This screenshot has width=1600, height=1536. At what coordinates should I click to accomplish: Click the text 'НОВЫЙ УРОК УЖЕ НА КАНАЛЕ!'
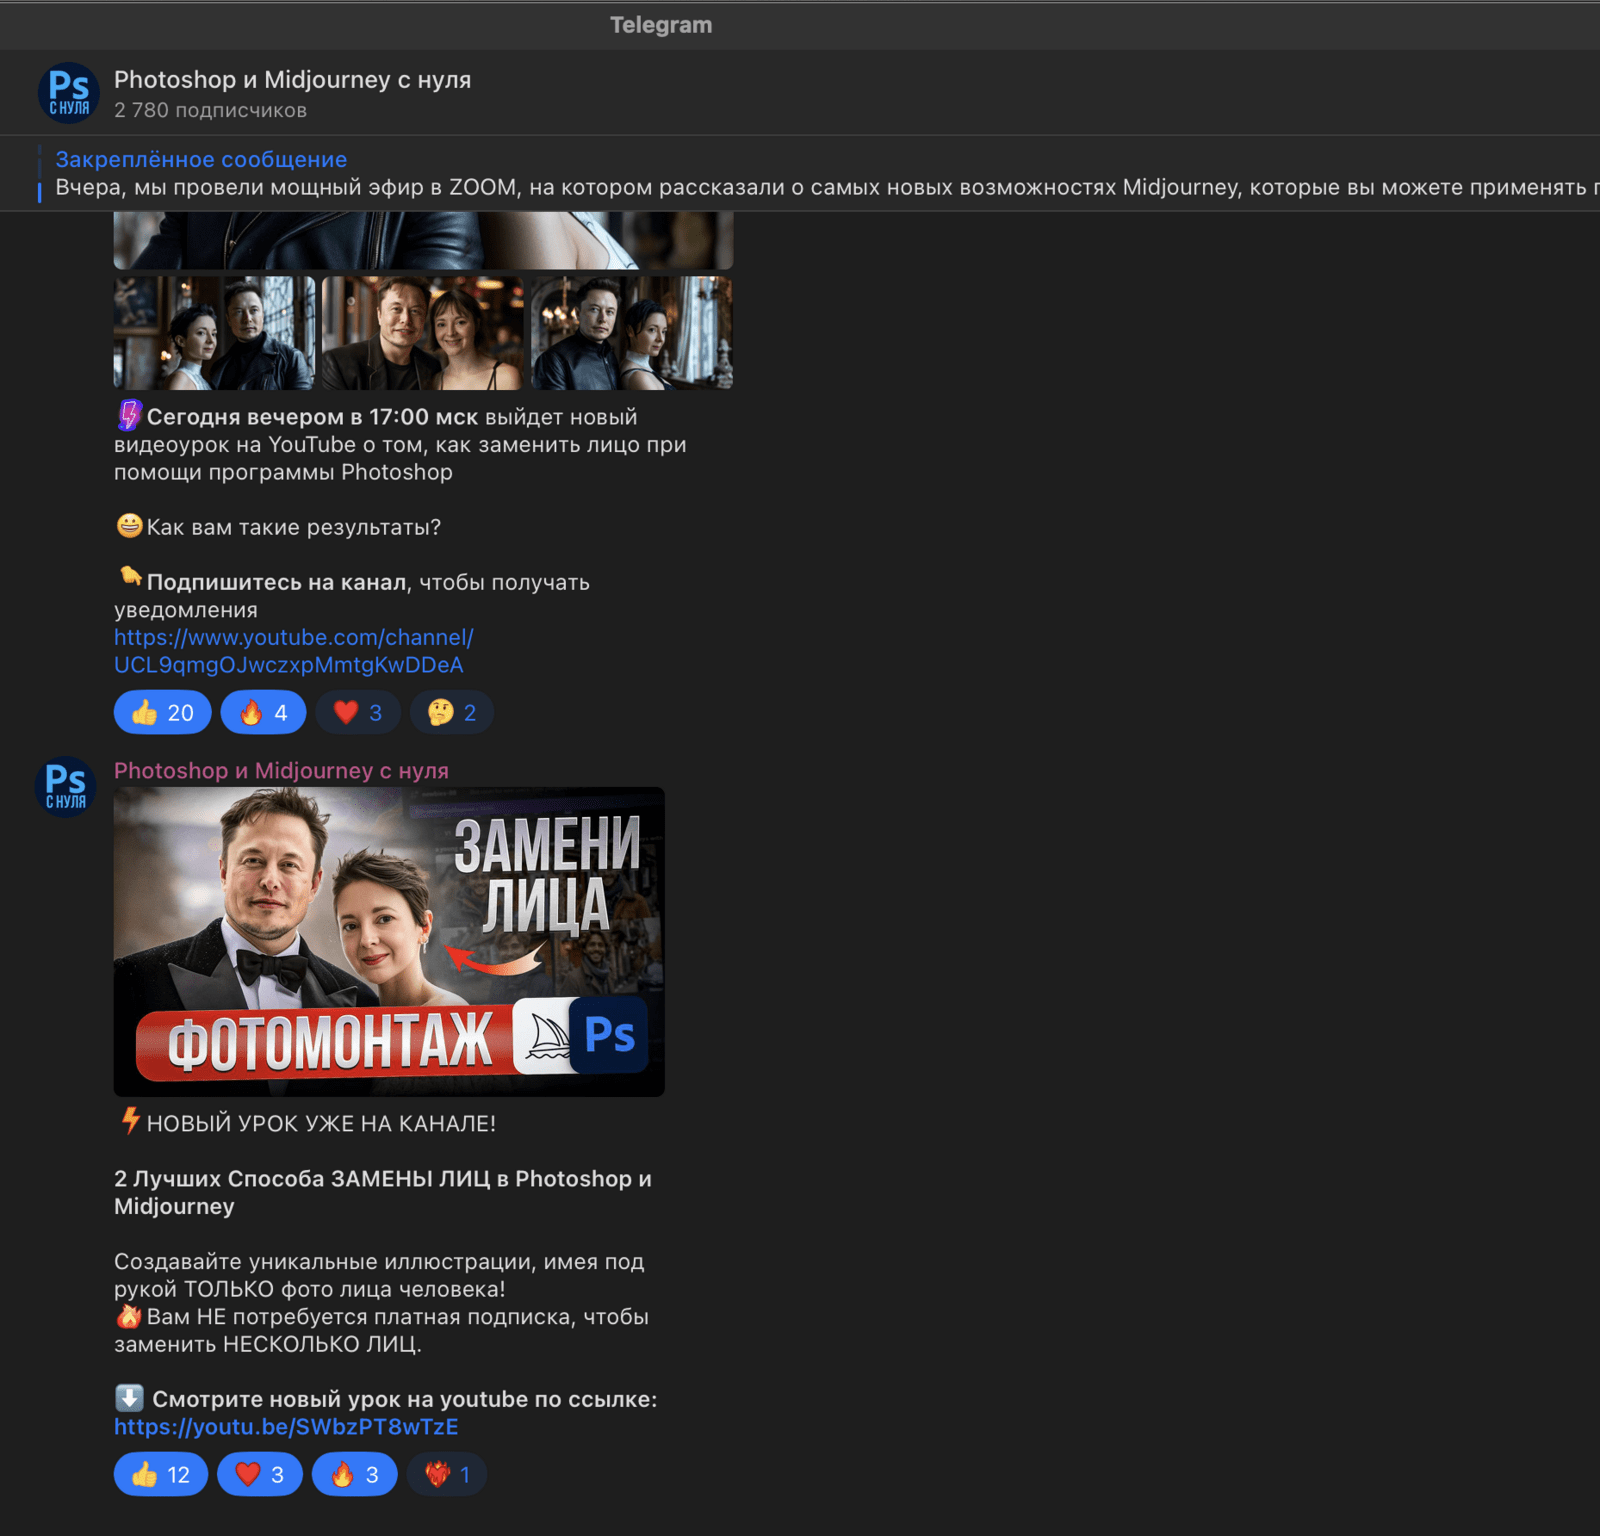pos(321,1124)
